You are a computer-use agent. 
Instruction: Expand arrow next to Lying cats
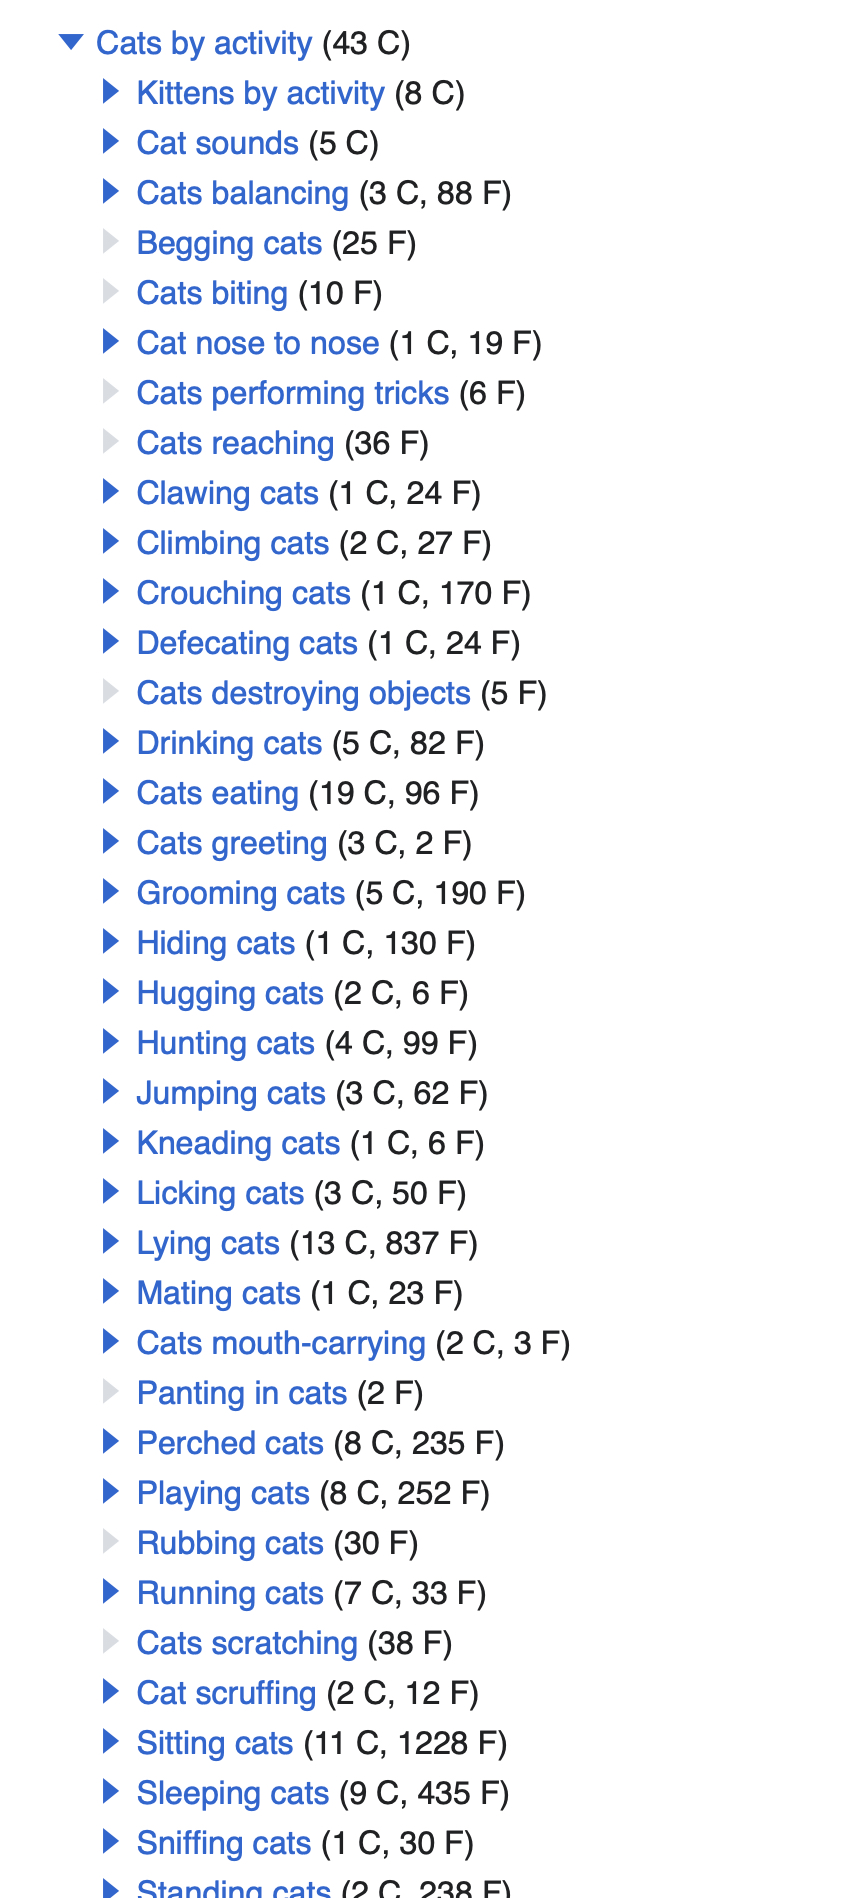111,1243
